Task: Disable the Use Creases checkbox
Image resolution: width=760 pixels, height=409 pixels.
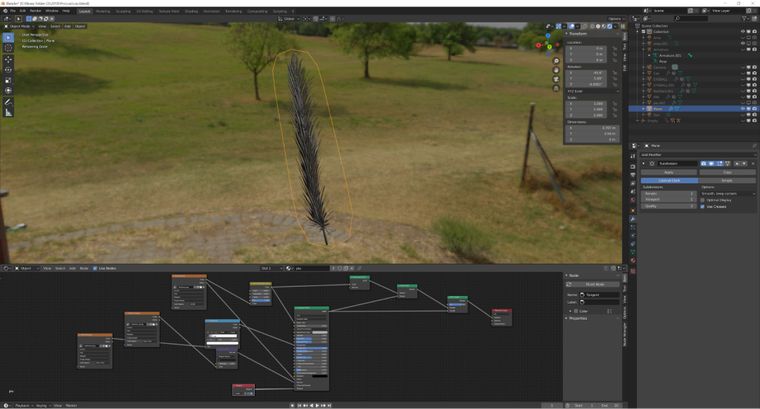Action: (702, 206)
